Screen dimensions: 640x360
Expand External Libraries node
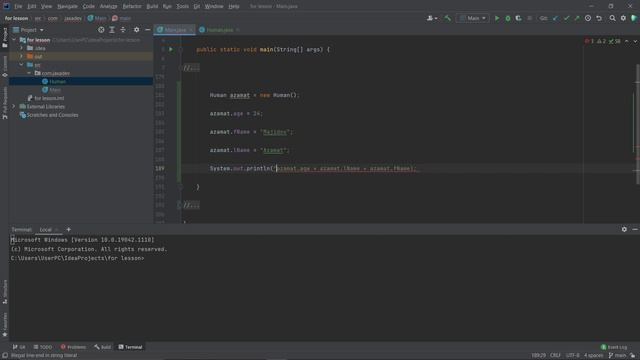click(14, 107)
